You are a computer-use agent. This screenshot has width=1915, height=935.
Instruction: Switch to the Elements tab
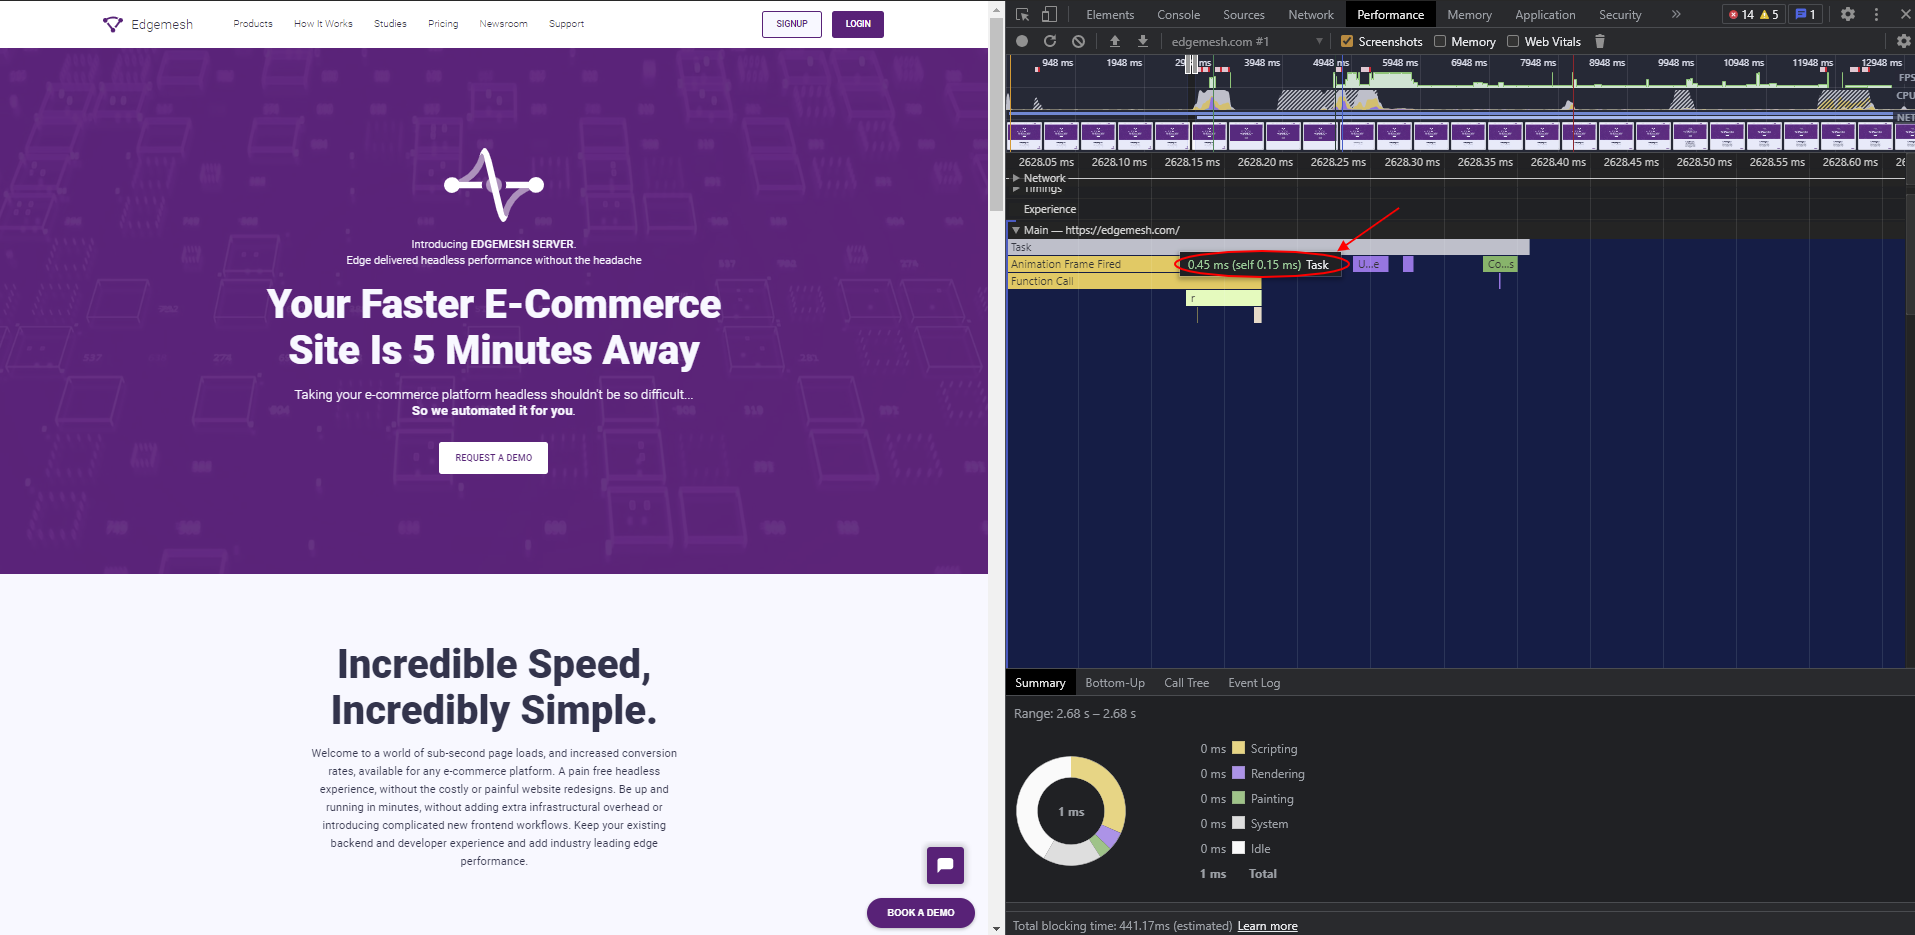click(x=1110, y=14)
